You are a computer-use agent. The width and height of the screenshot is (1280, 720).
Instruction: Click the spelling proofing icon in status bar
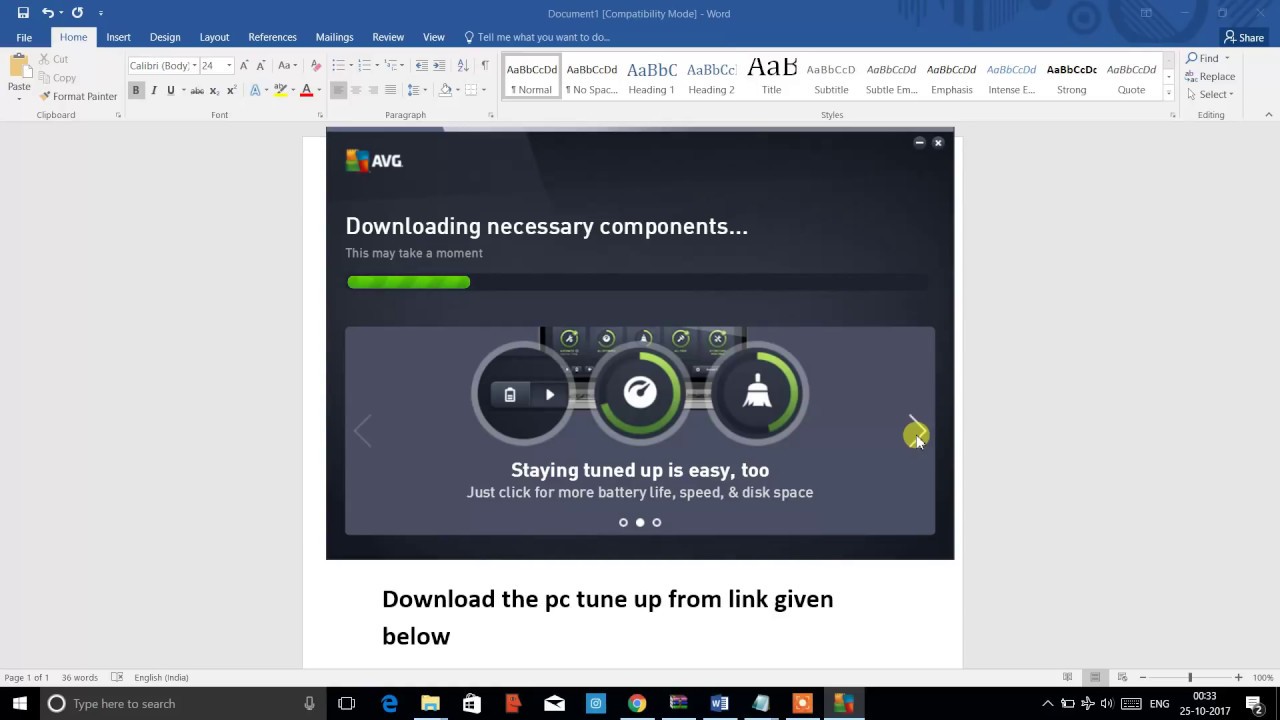point(117,677)
